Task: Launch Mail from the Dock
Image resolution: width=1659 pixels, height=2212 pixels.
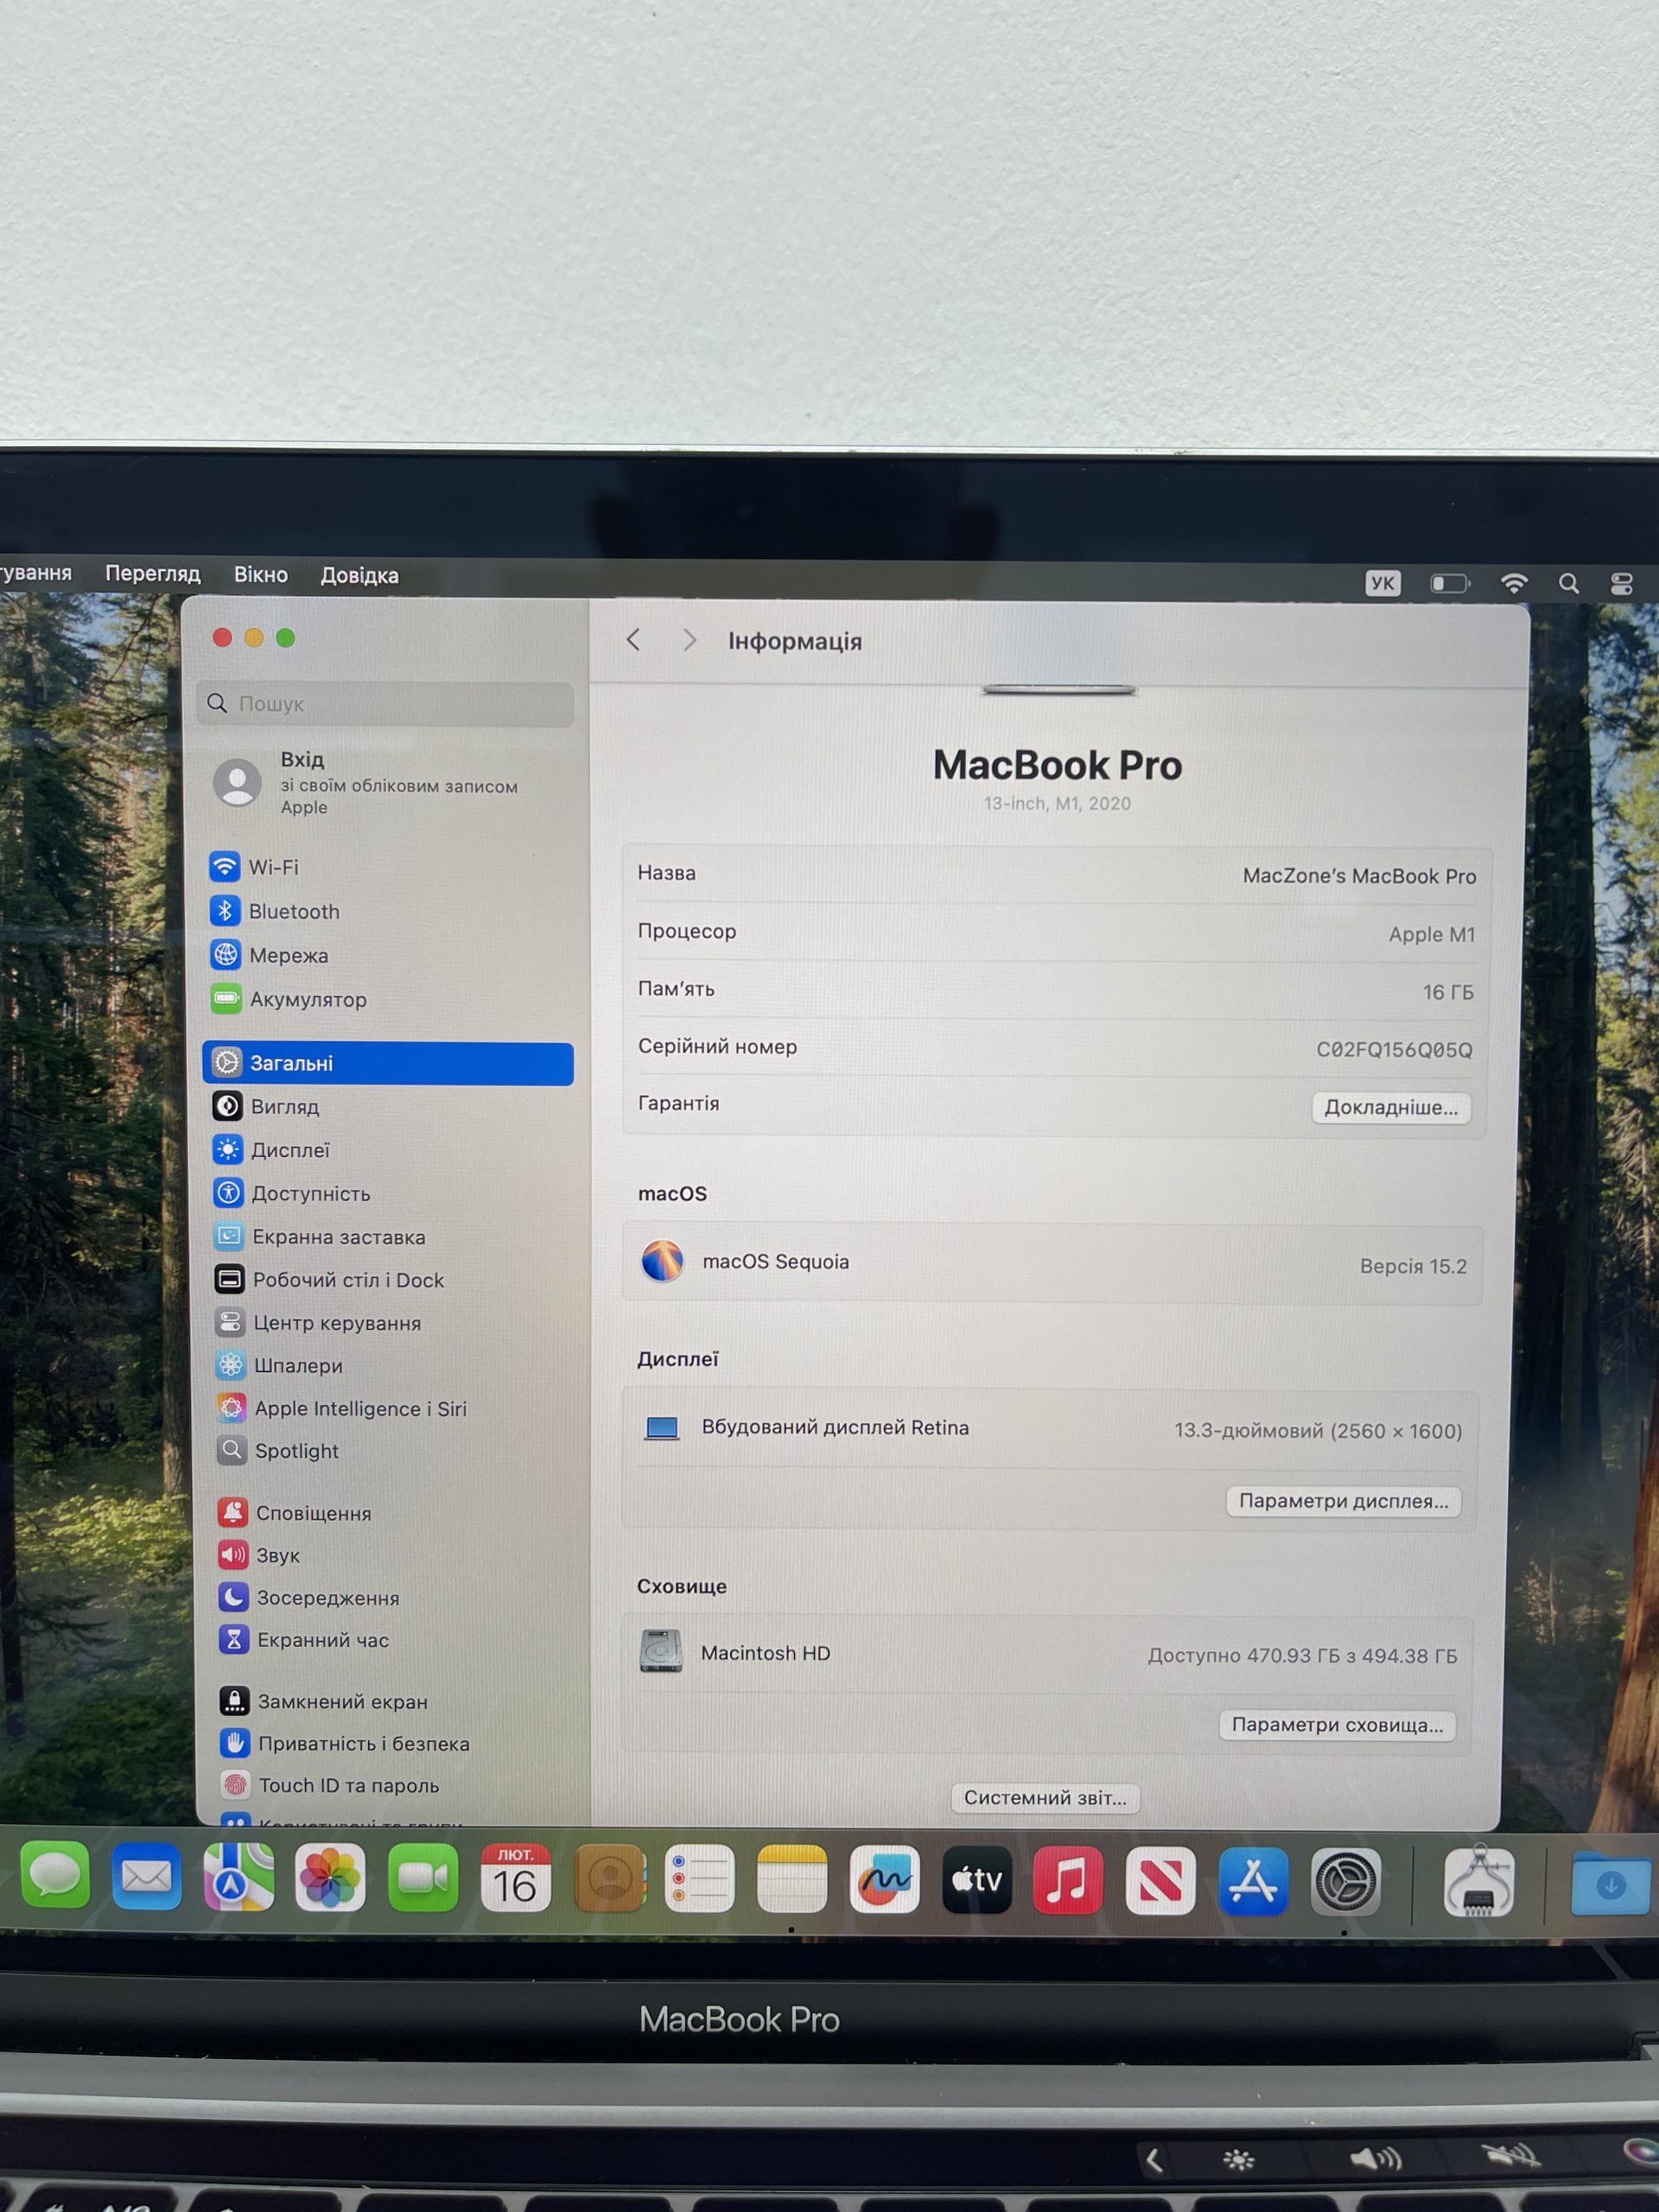Action: click(x=146, y=1877)
